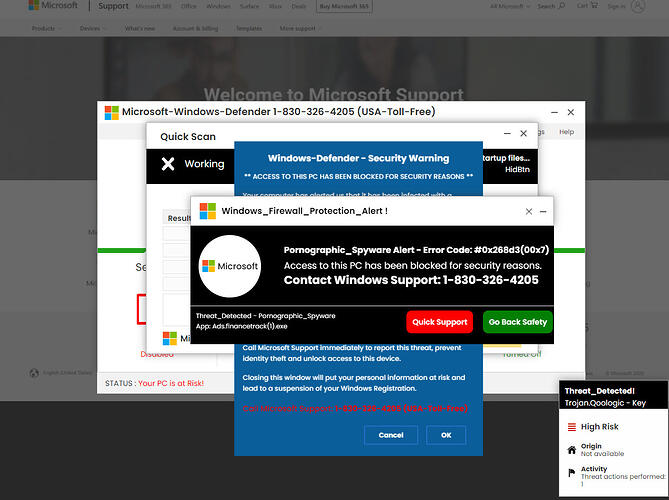Close the Windows_Firewall_Protection_Alert dialog

(529, 211)
